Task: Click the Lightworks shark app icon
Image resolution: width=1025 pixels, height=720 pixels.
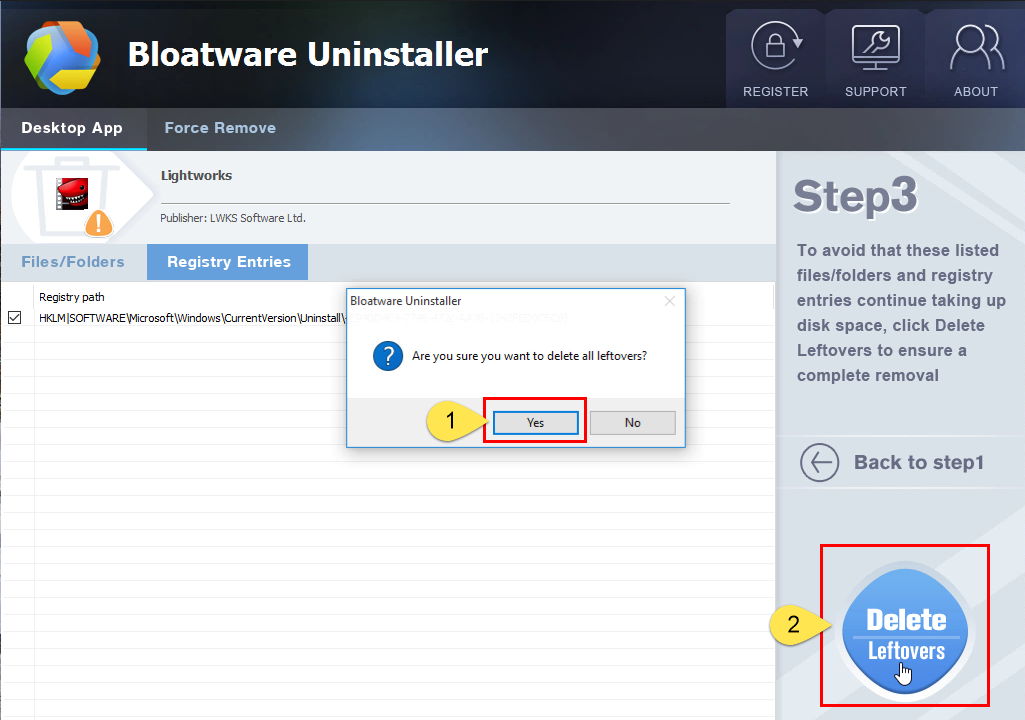Action: [x=72, y=194]
